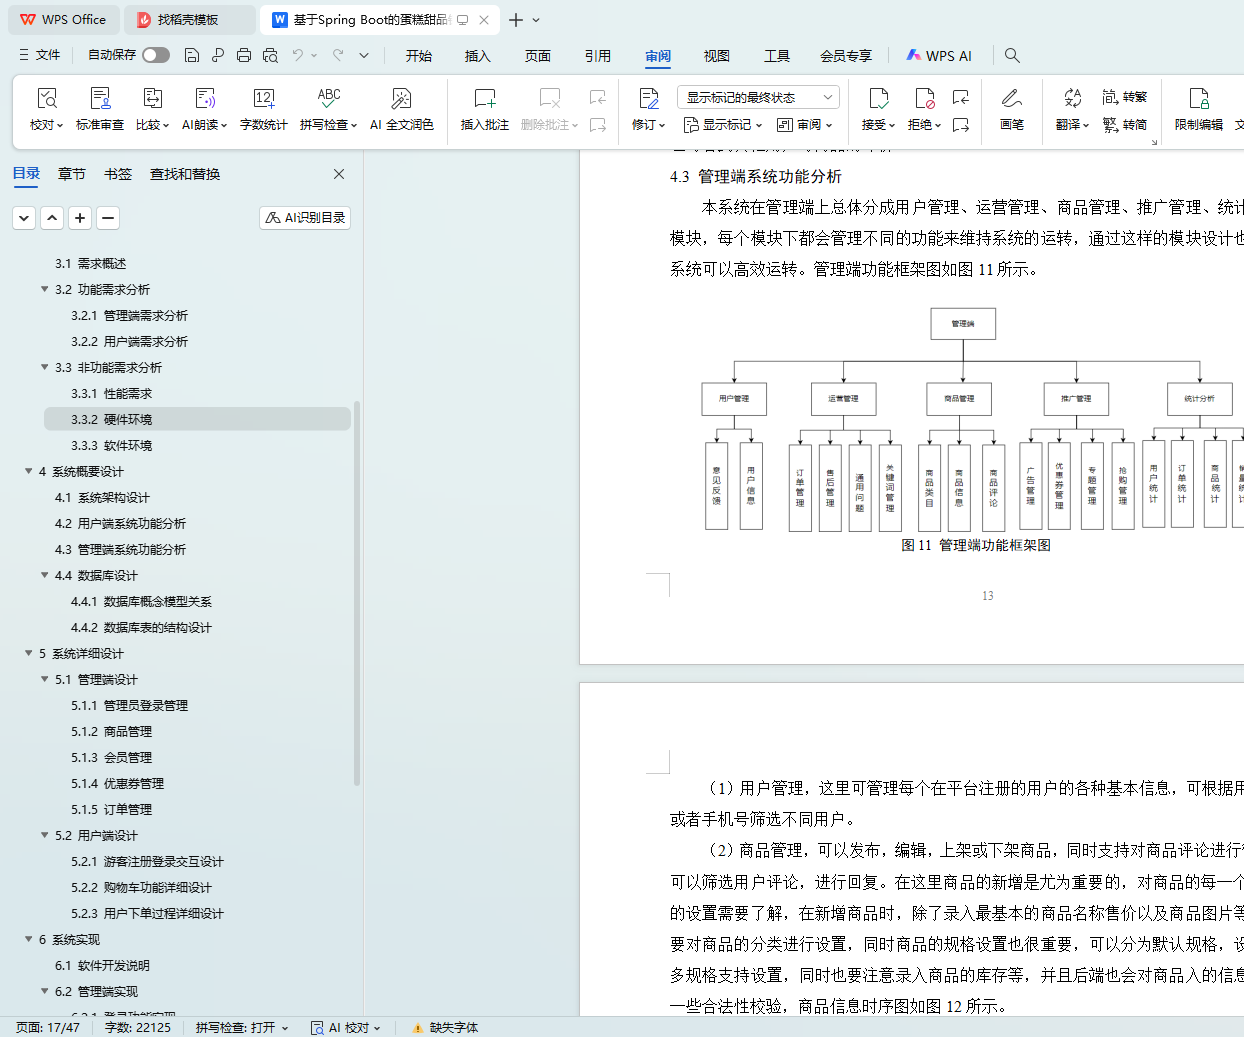Click the AI full-text polish (AI 全文润色) icon
The width and height of the screenshot is (1244, 1037).
[401, 99]
